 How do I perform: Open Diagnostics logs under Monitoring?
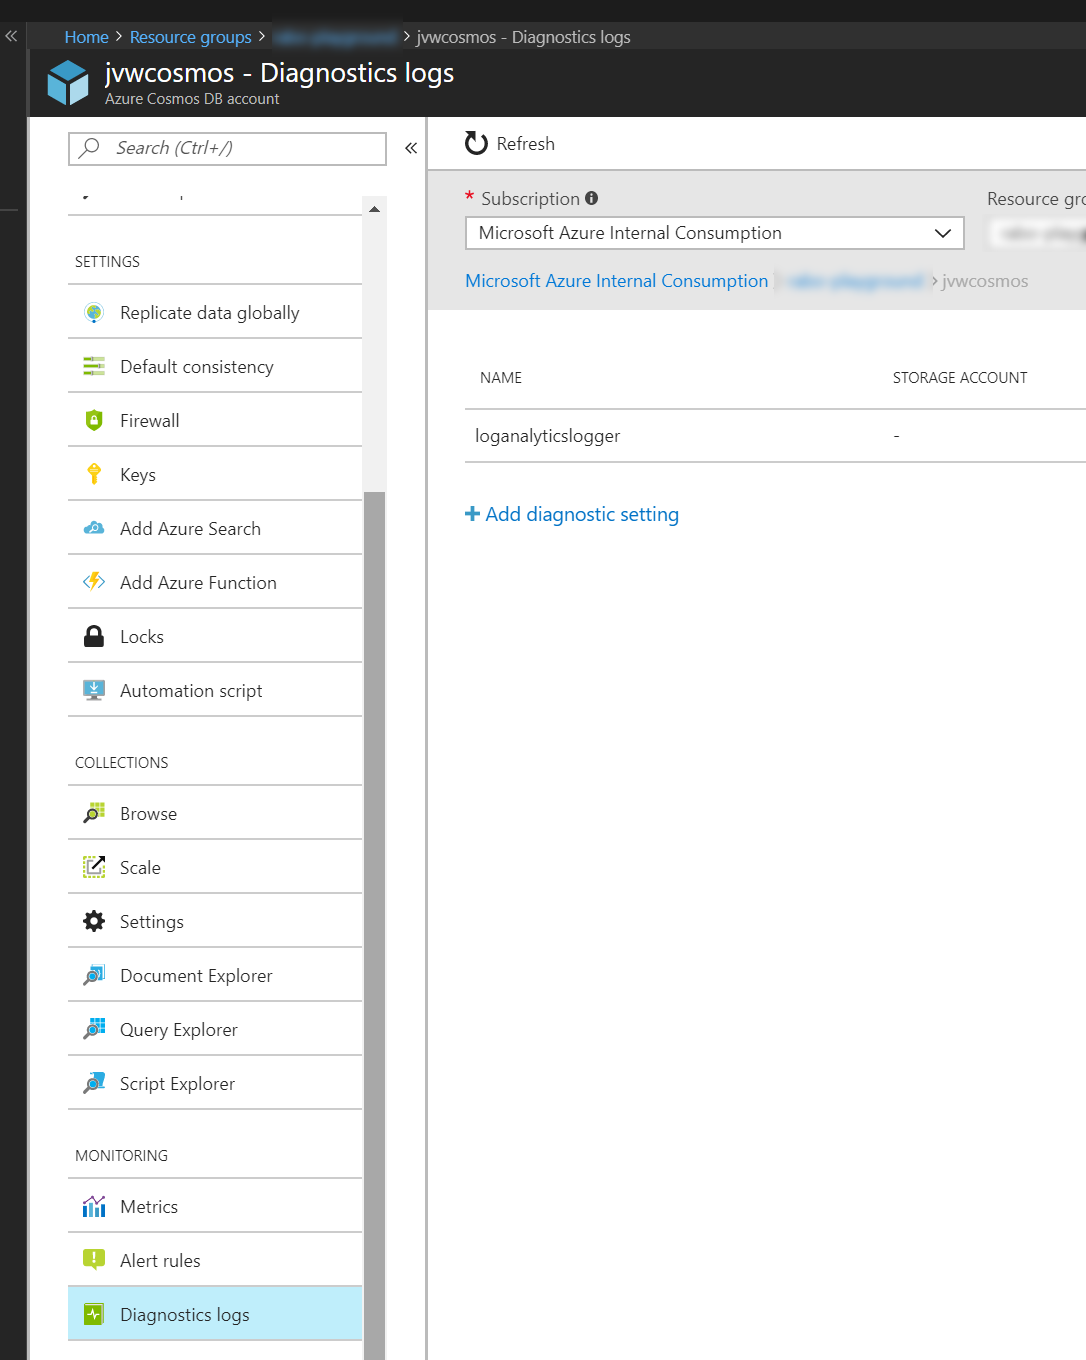click(184, 1314)
